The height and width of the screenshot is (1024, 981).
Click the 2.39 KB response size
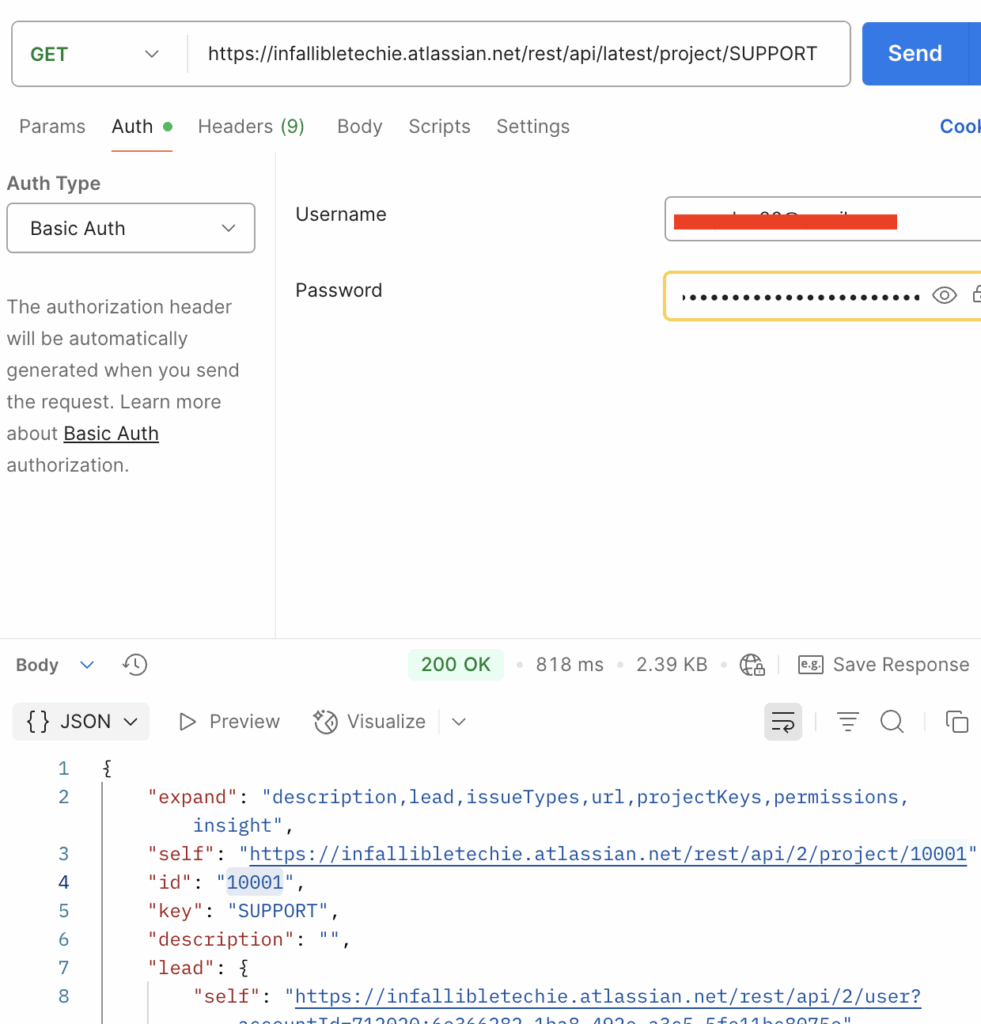(671, 665)
